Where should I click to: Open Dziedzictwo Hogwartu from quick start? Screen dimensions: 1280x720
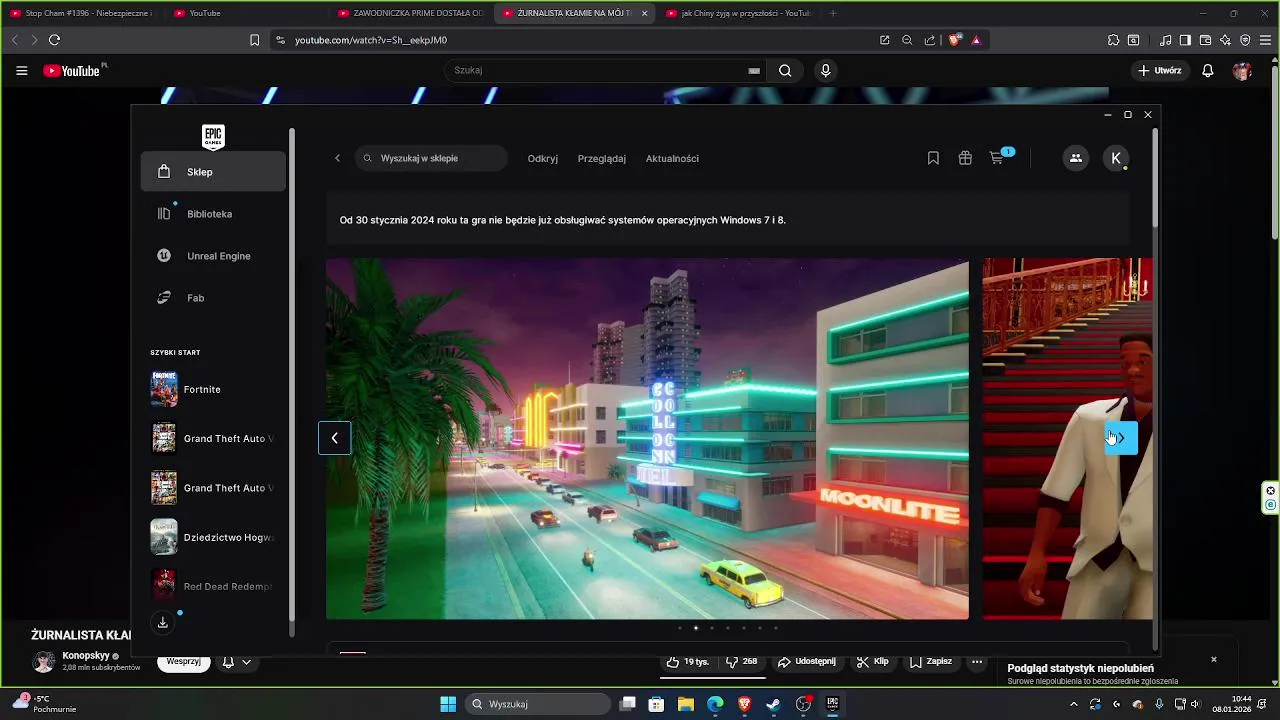(x=213, y=537)
